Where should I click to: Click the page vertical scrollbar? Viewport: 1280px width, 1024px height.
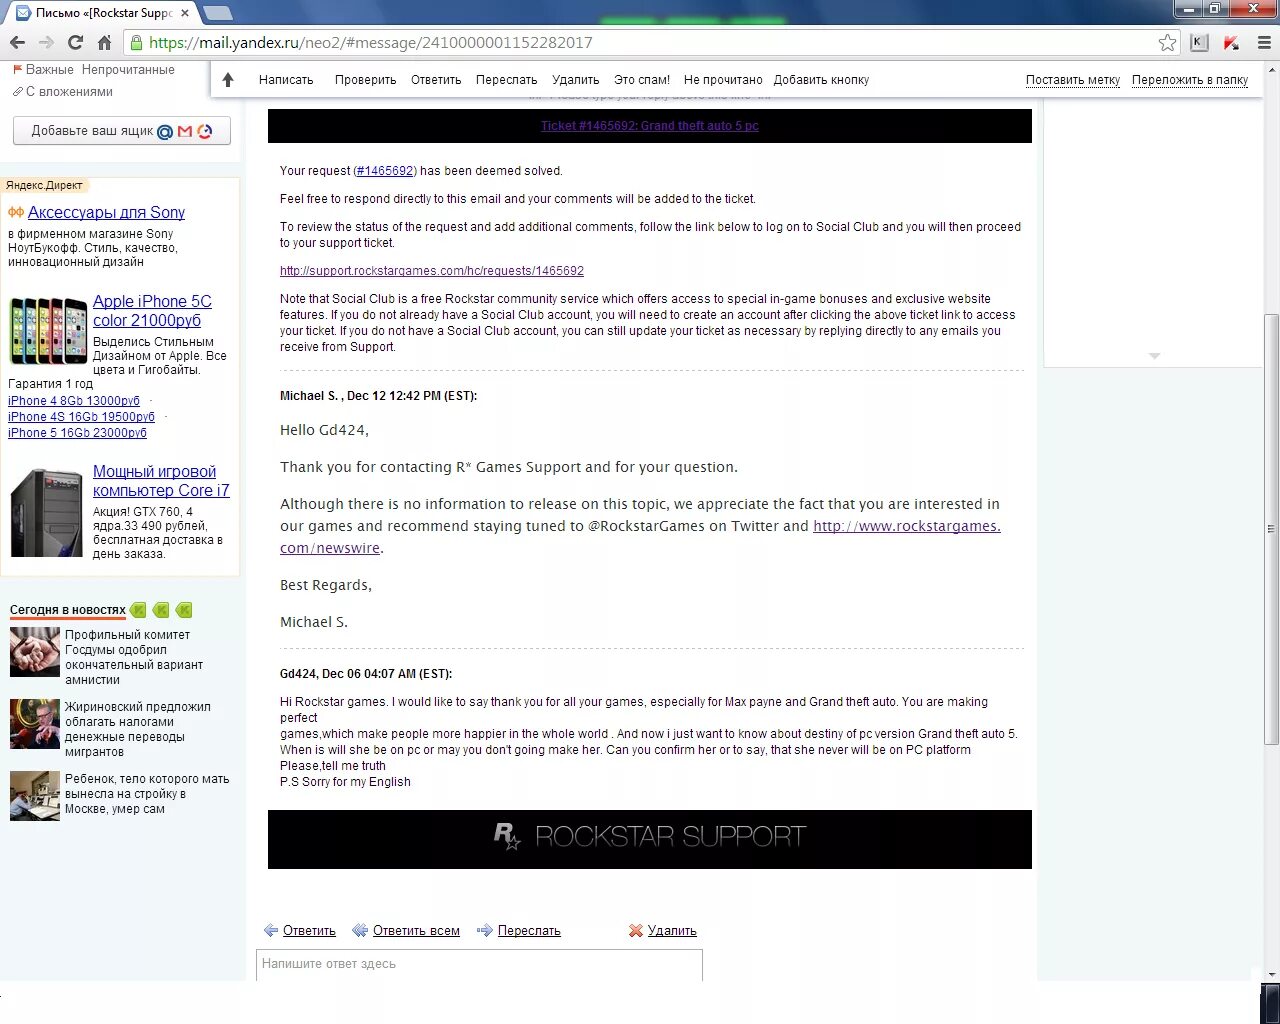coord(1271,529)
